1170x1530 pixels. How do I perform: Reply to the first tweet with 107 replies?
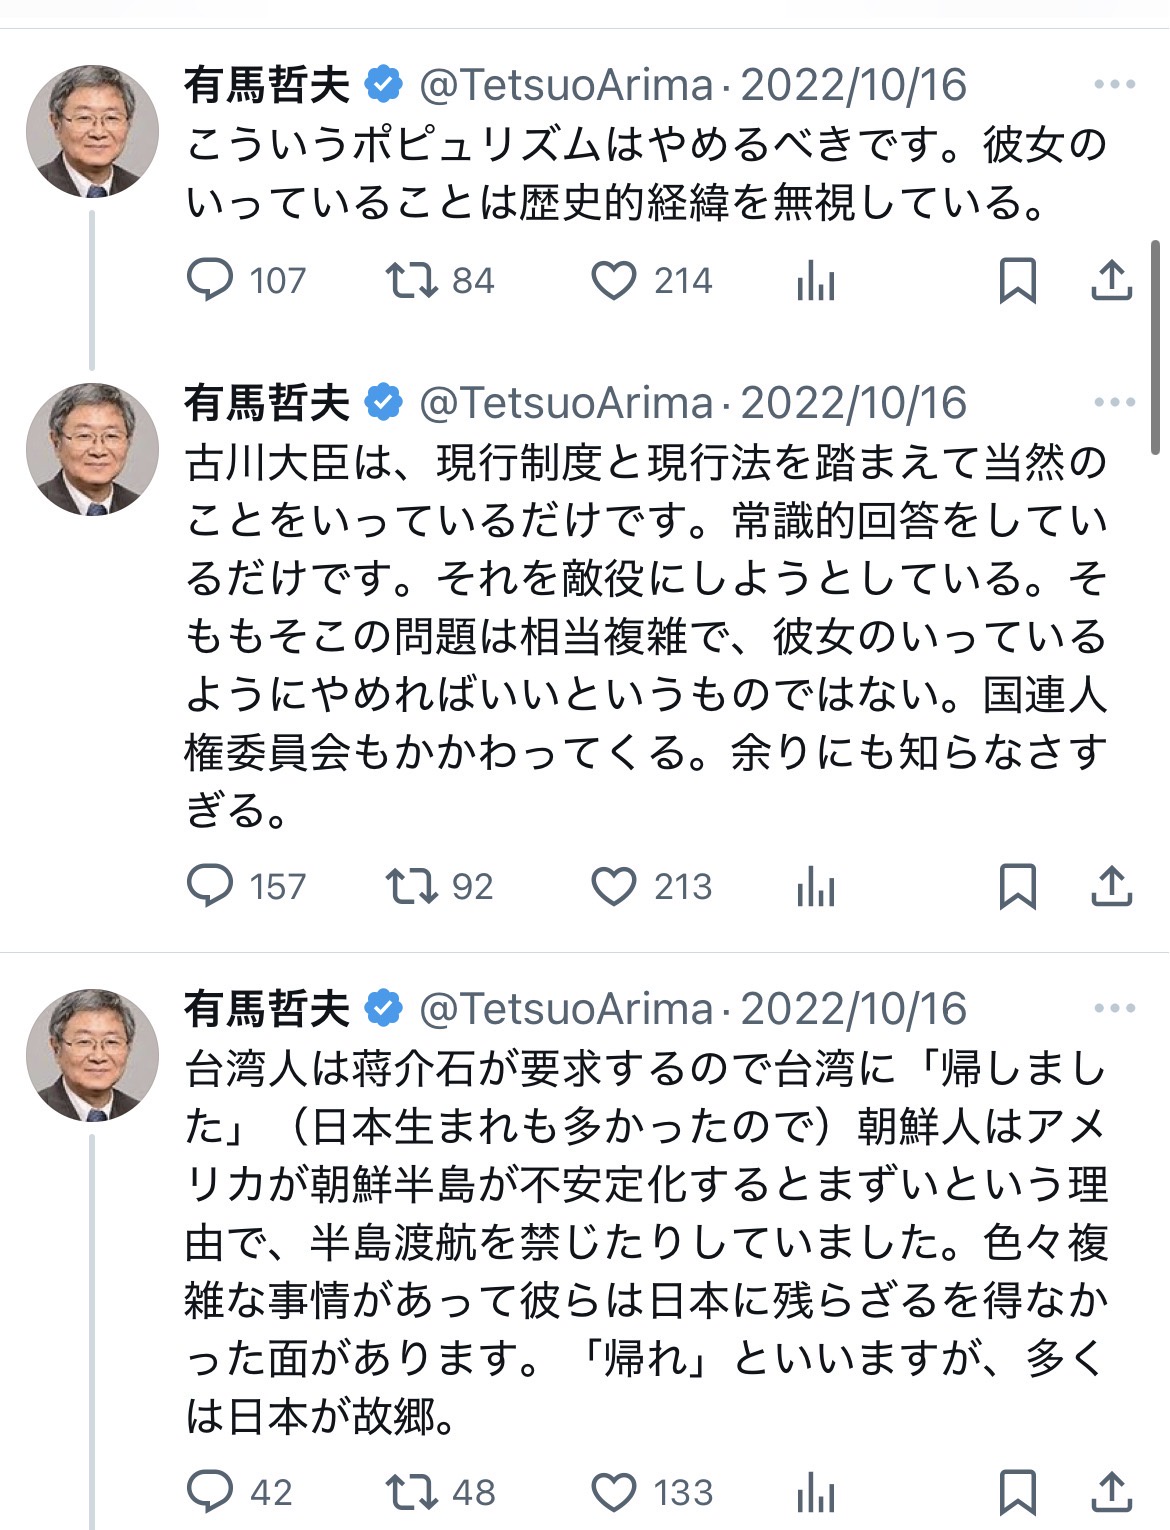210,281
